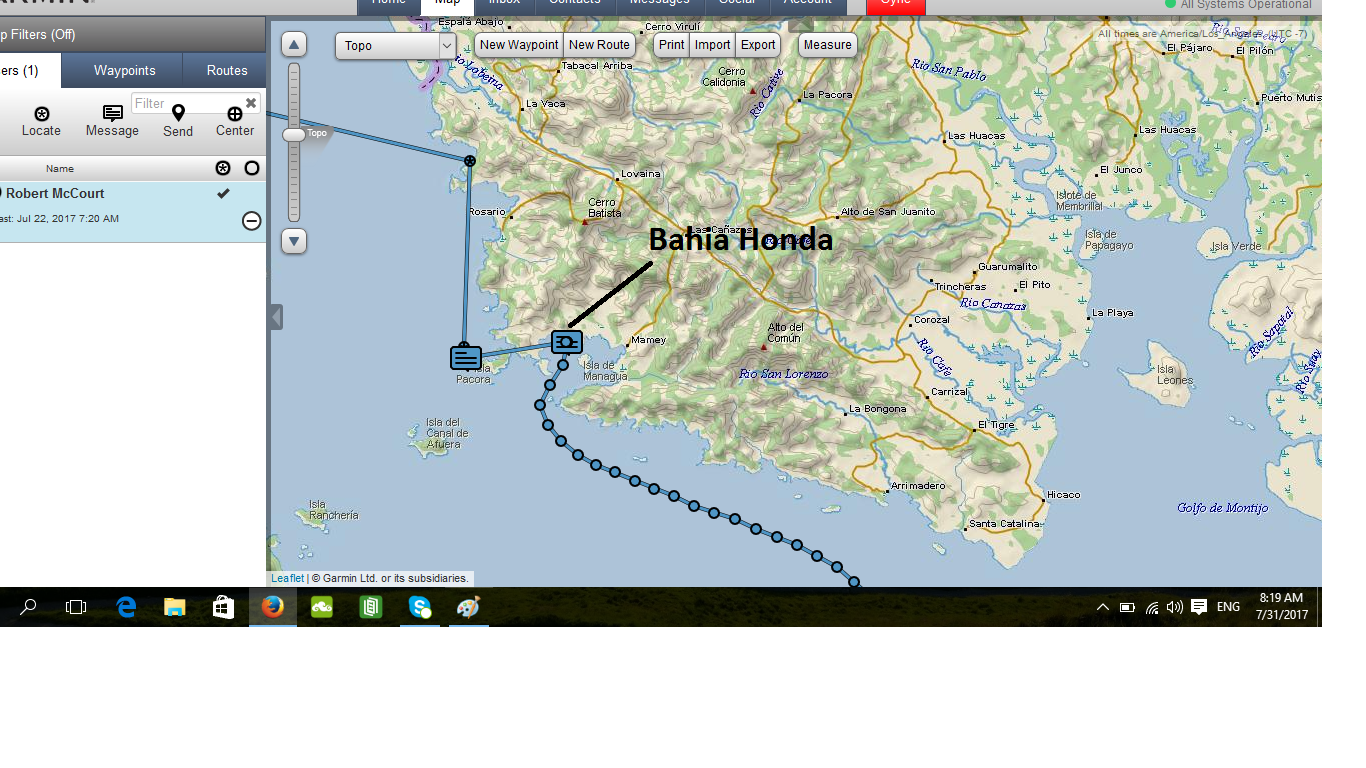Click the zoom-in arrow above the slider
Viewport: 1366px width, 768px height.
293,44
